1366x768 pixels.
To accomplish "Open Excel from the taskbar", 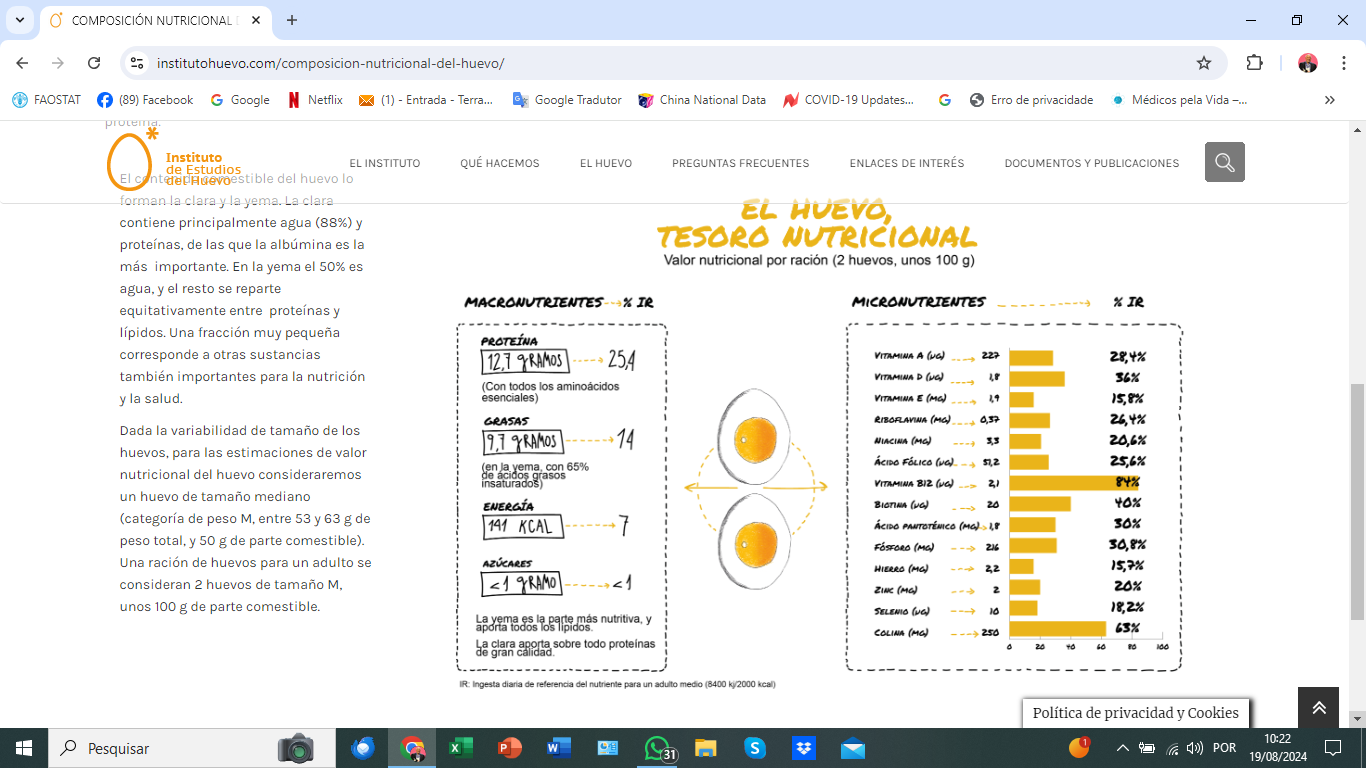I will click(x=461, y=748).
